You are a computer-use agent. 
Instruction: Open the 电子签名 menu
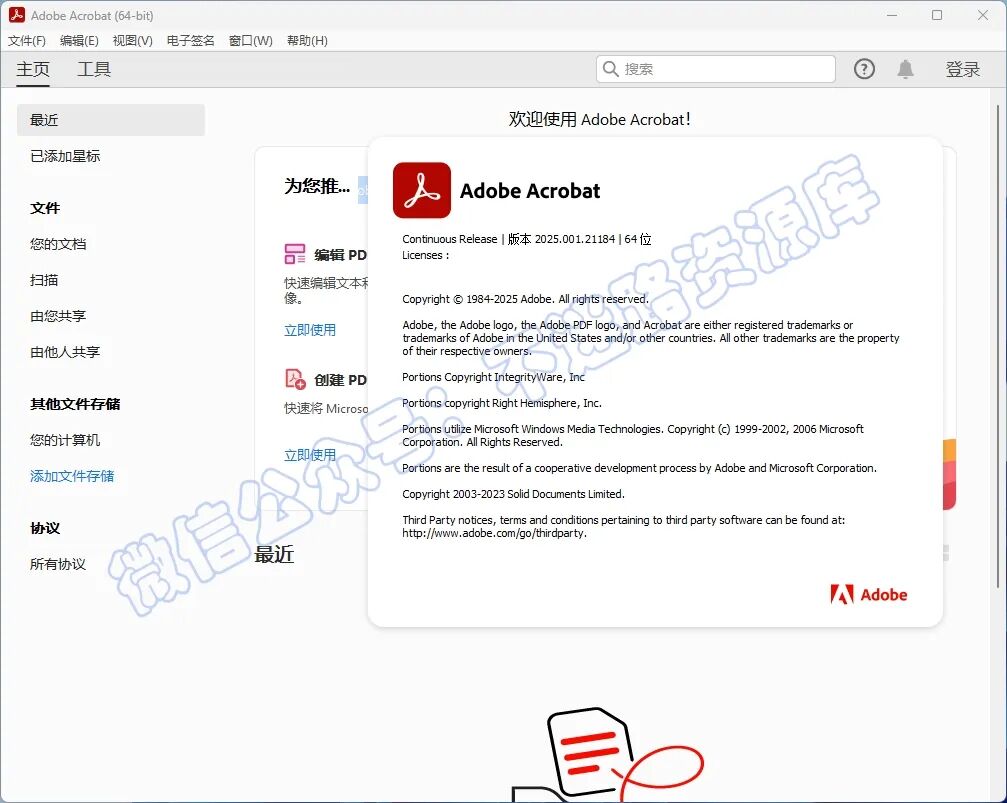coord(190,40)
